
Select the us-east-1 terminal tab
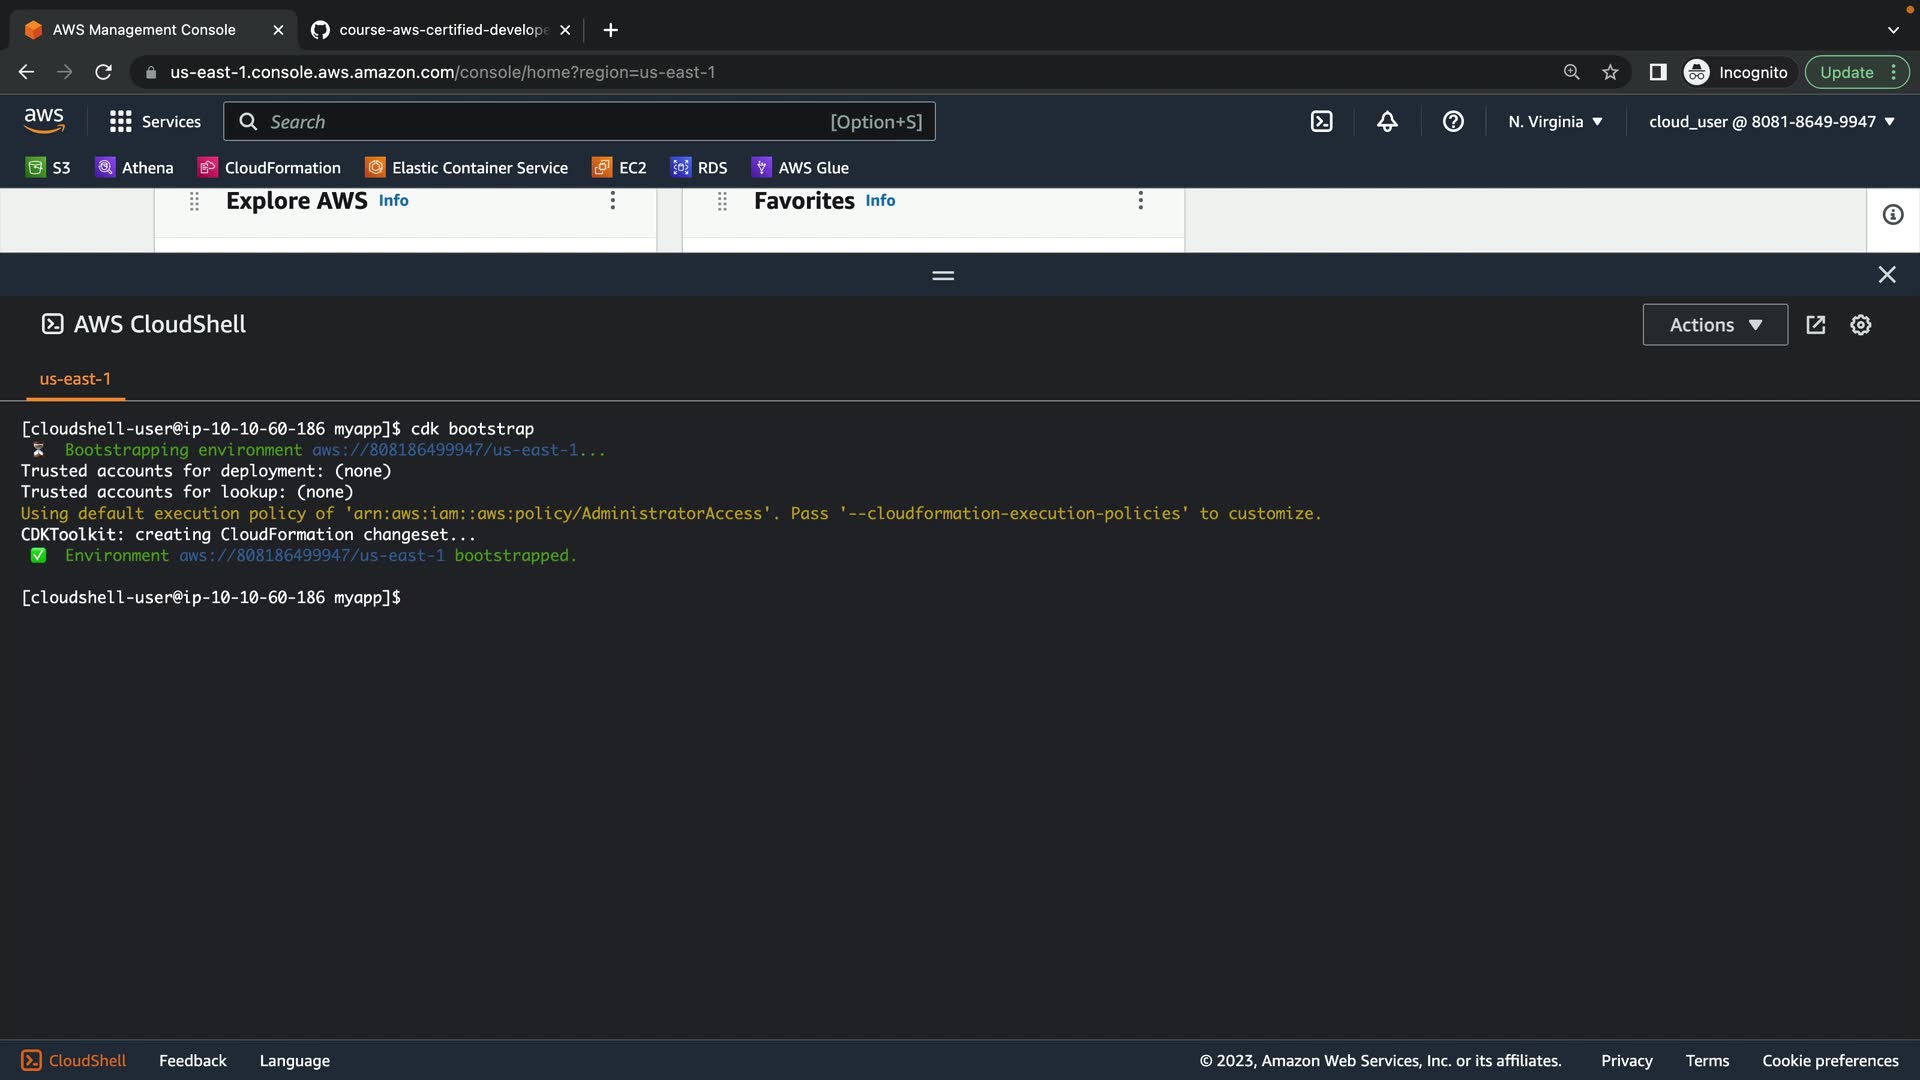tap(75, 379)
